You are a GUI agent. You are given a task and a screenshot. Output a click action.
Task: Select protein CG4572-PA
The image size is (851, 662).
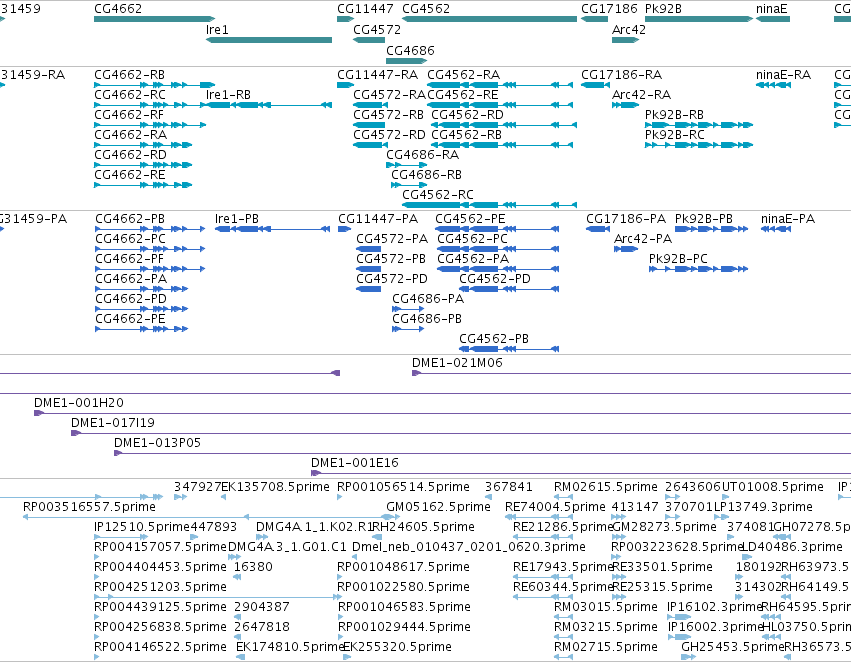click(x=392, y=239)
